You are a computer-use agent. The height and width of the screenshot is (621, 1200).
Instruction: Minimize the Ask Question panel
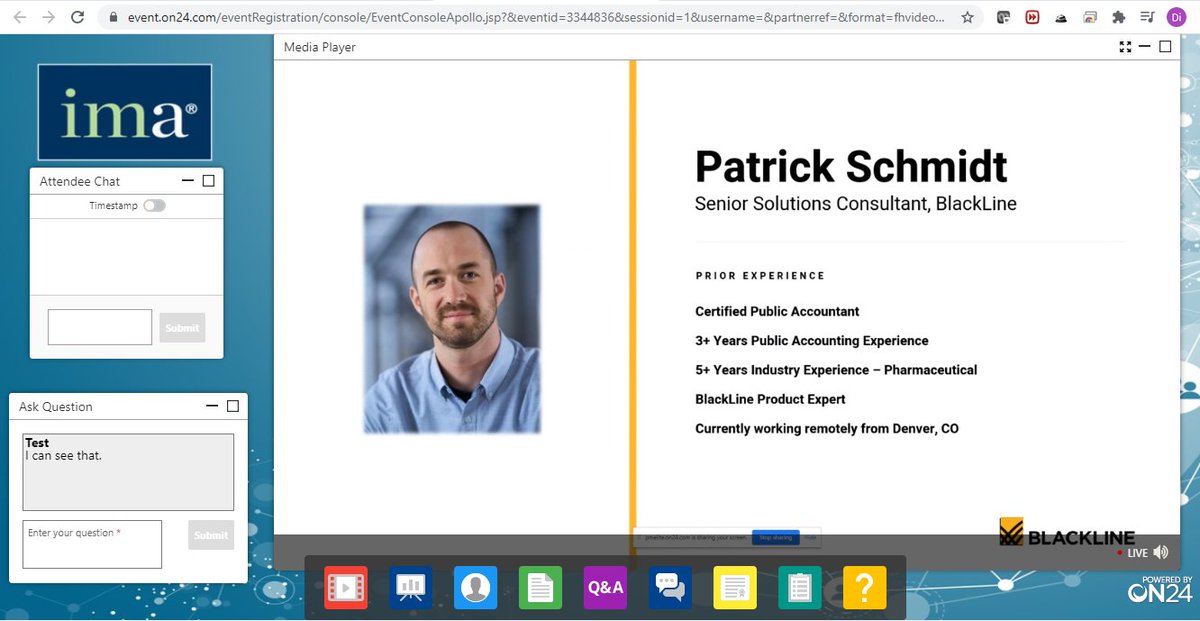[212, 406]
